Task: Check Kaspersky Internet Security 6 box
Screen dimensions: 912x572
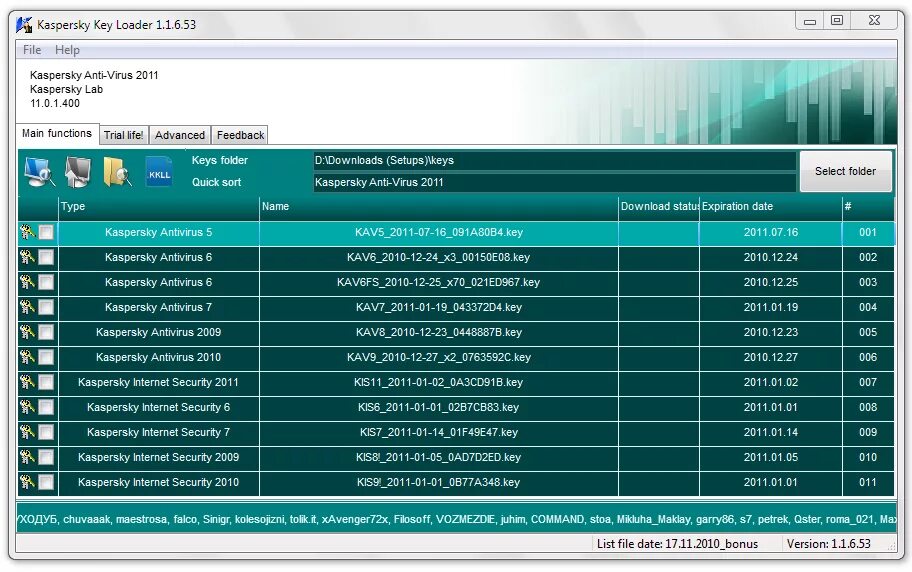Action: 46,407
